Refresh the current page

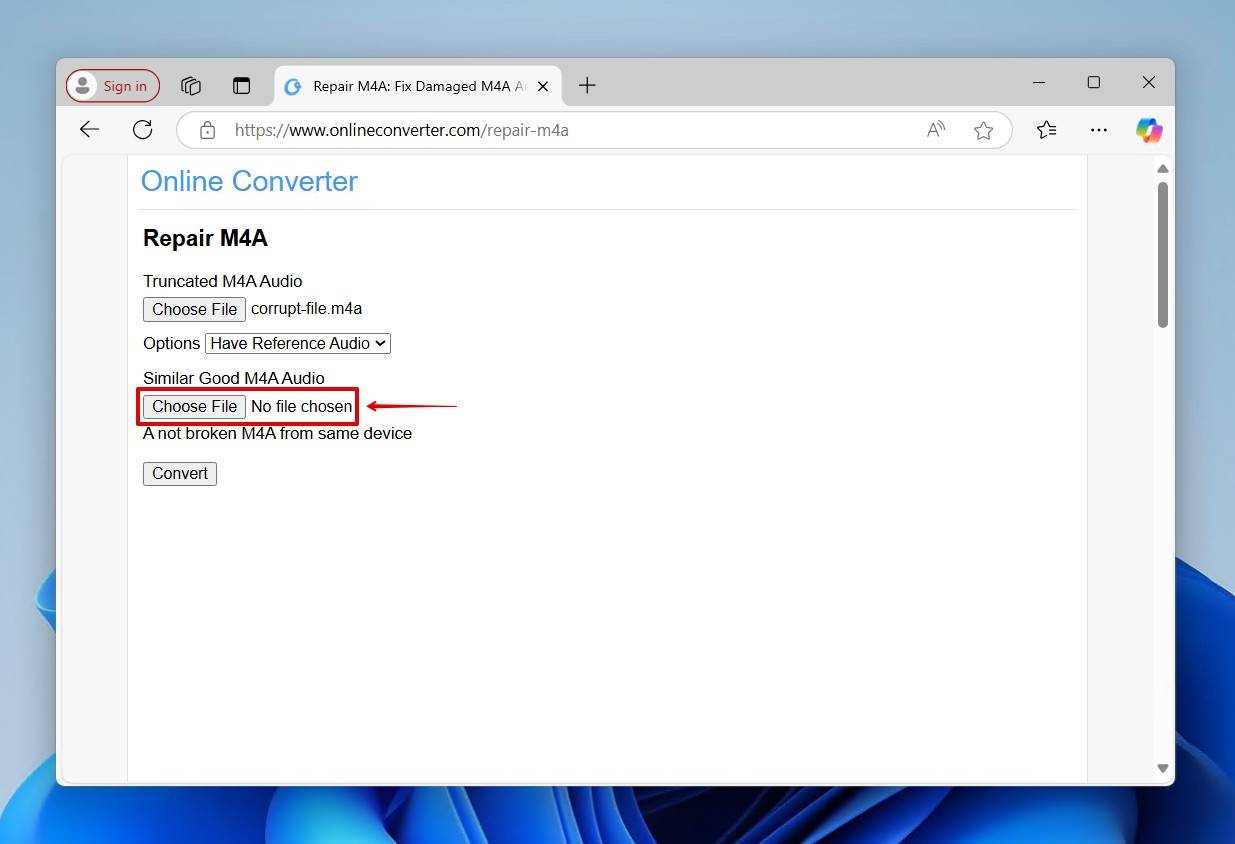pos(142,129)
